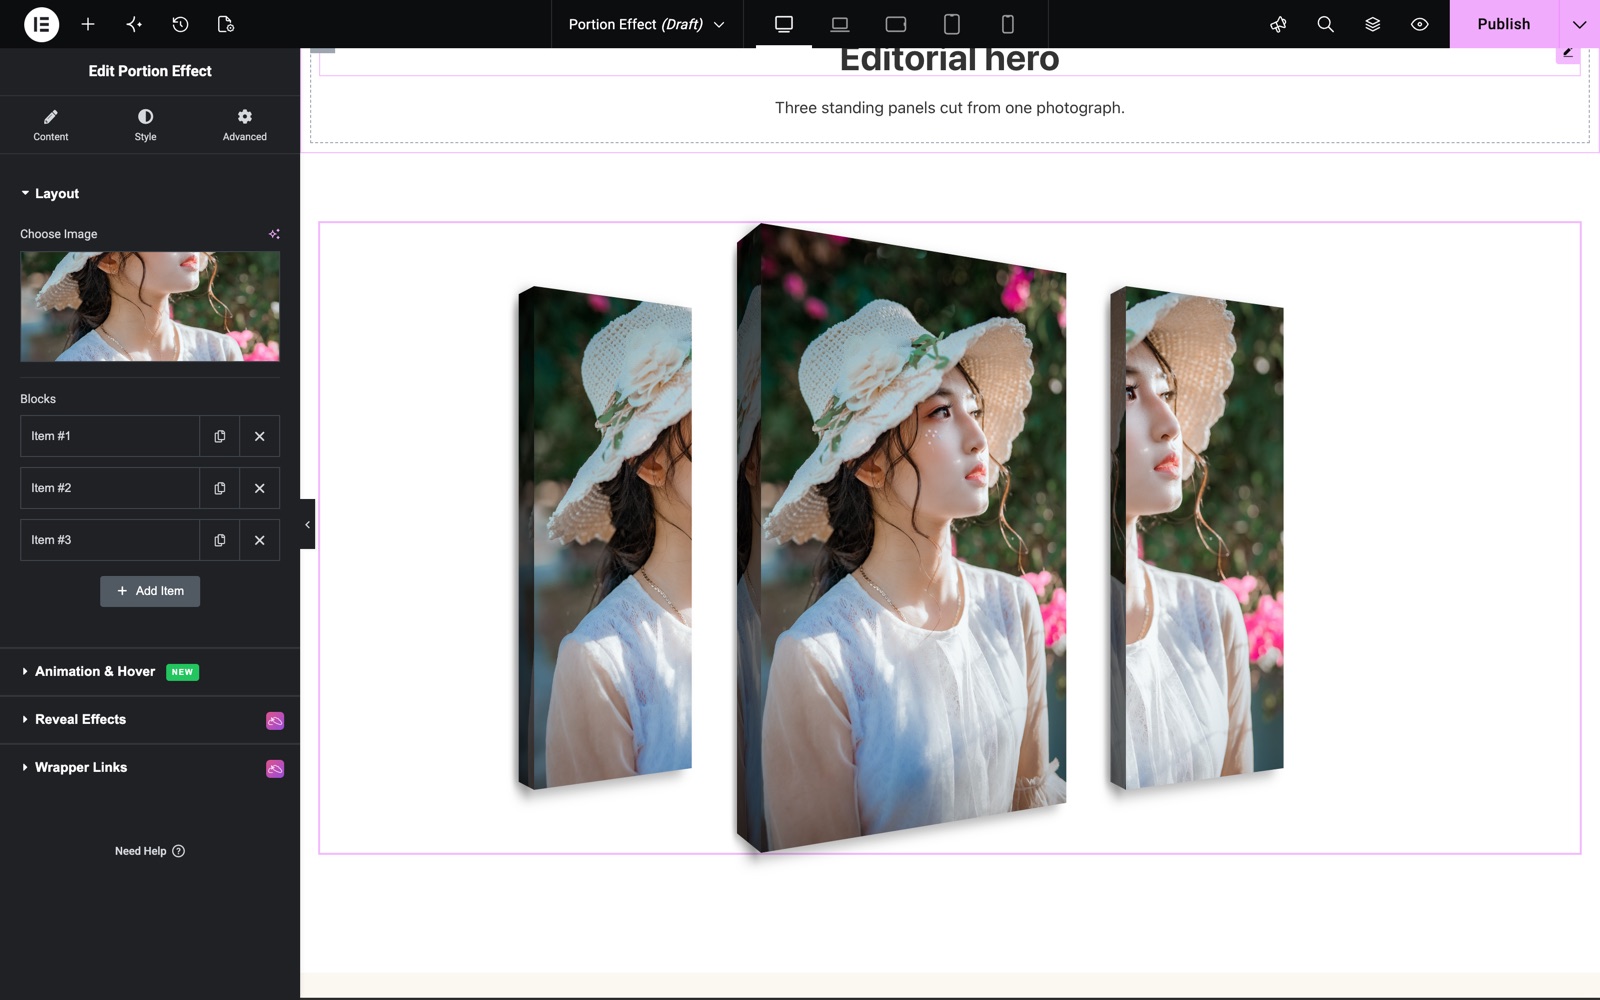Viewport: 1600px width, 1000px height.
Task: Open Item #3 block
Action: pyautogui.click(x=110, y=540)
